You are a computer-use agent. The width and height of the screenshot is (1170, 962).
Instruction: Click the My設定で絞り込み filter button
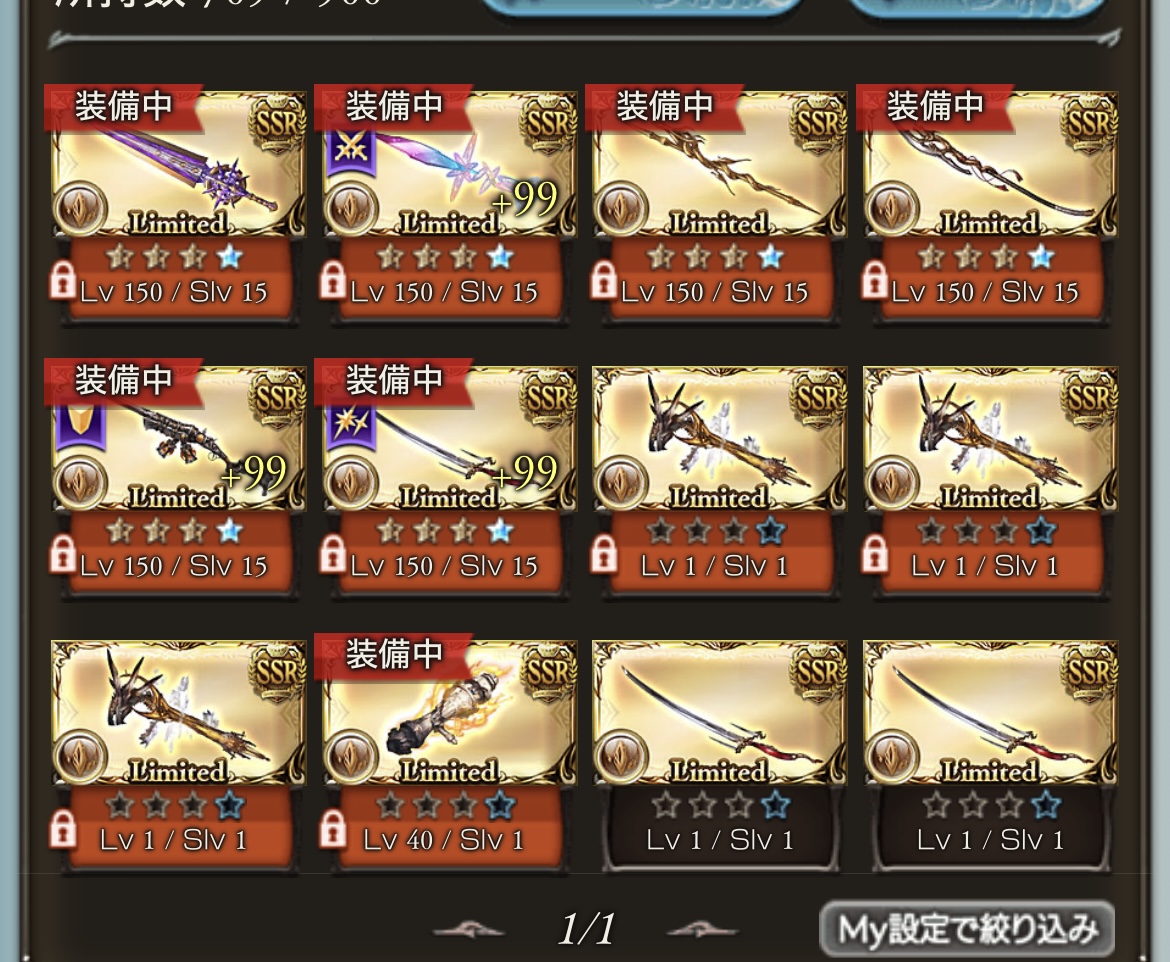tap(967, 929)
